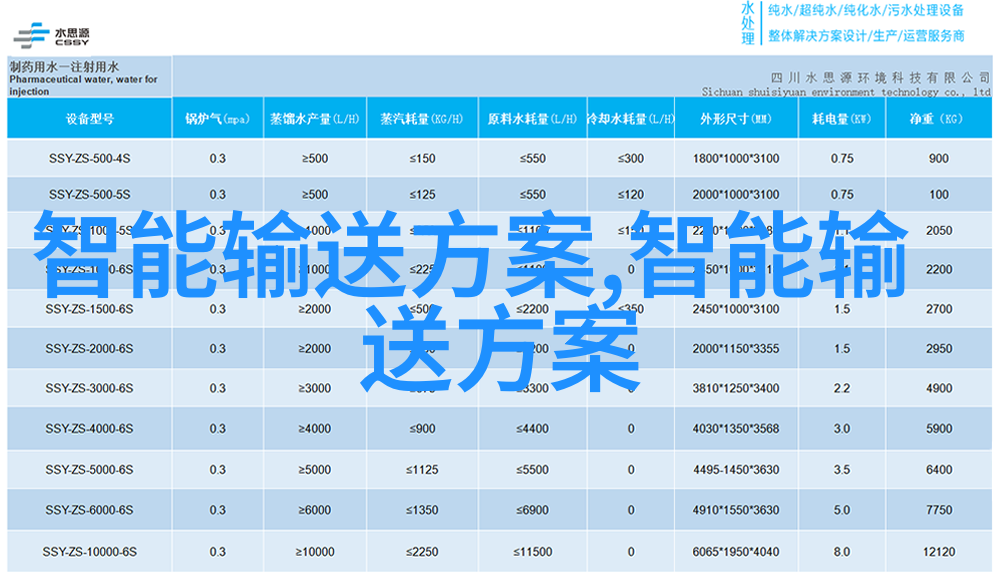The width and height of the screenshot is (1000, 581).
Task: Click the net weight 2050 cell
Action: [x=939, y=231]
